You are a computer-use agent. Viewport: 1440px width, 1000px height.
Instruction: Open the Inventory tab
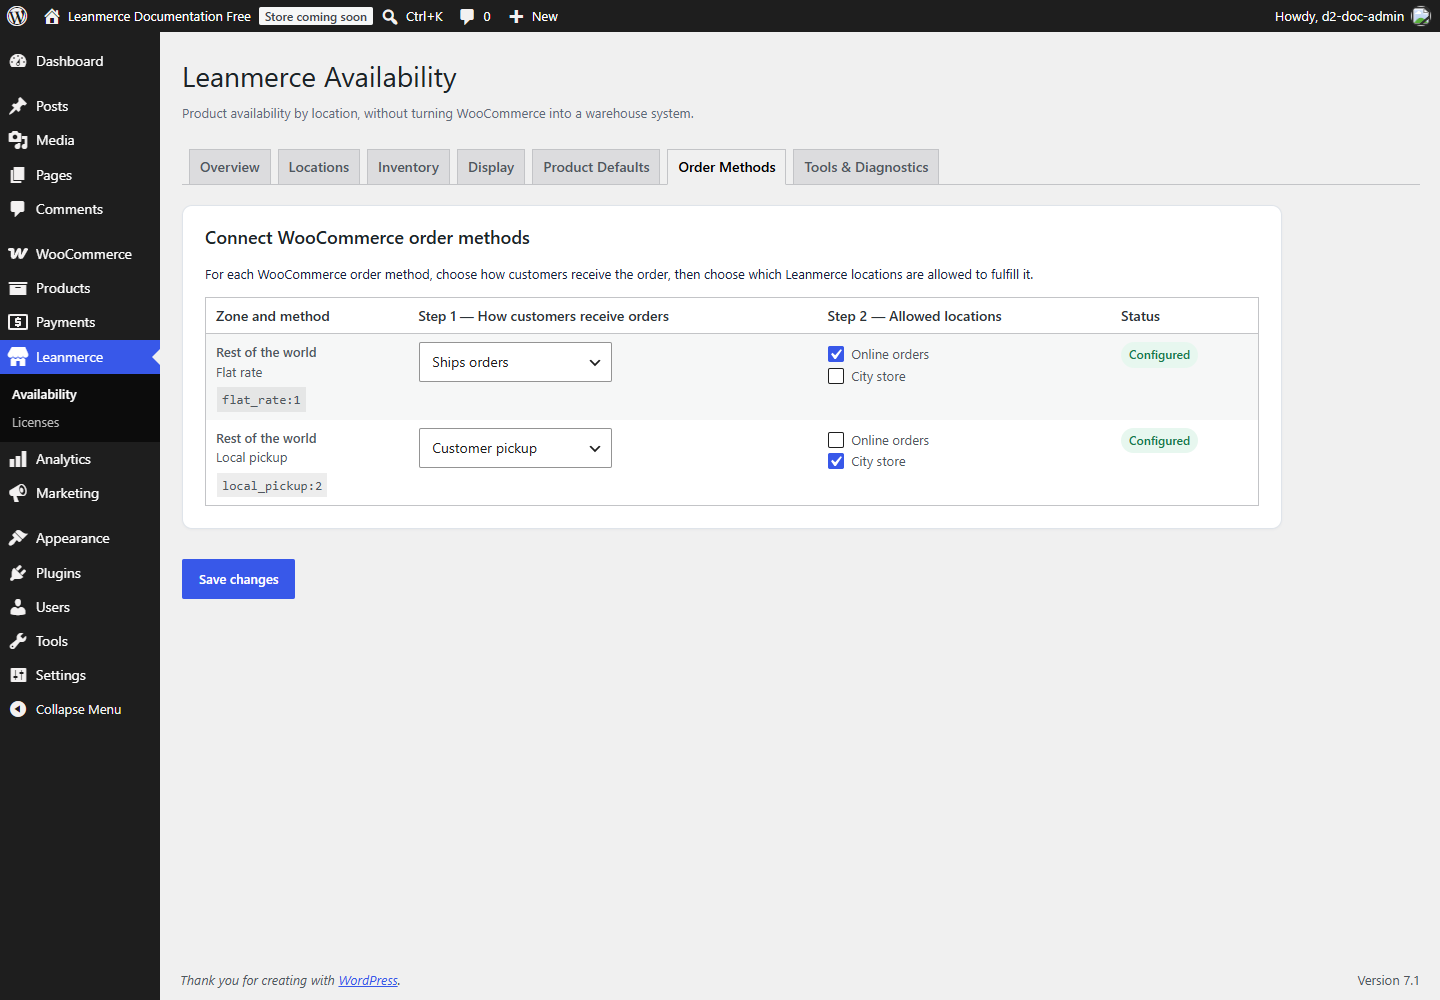408,167
